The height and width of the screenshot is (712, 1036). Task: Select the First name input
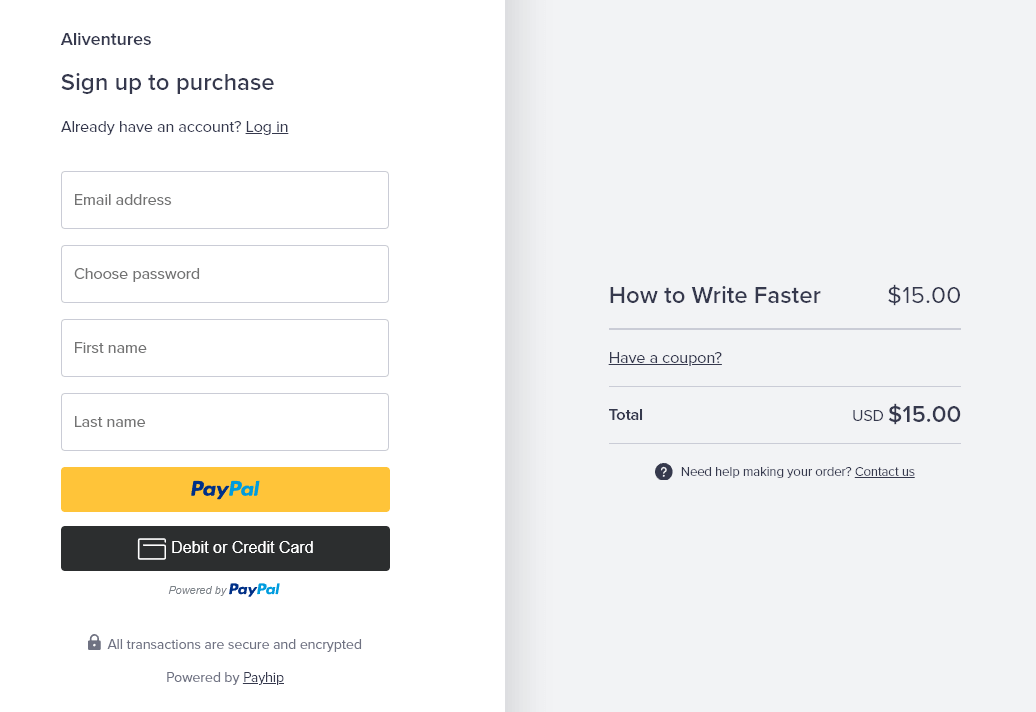point(225,348)
